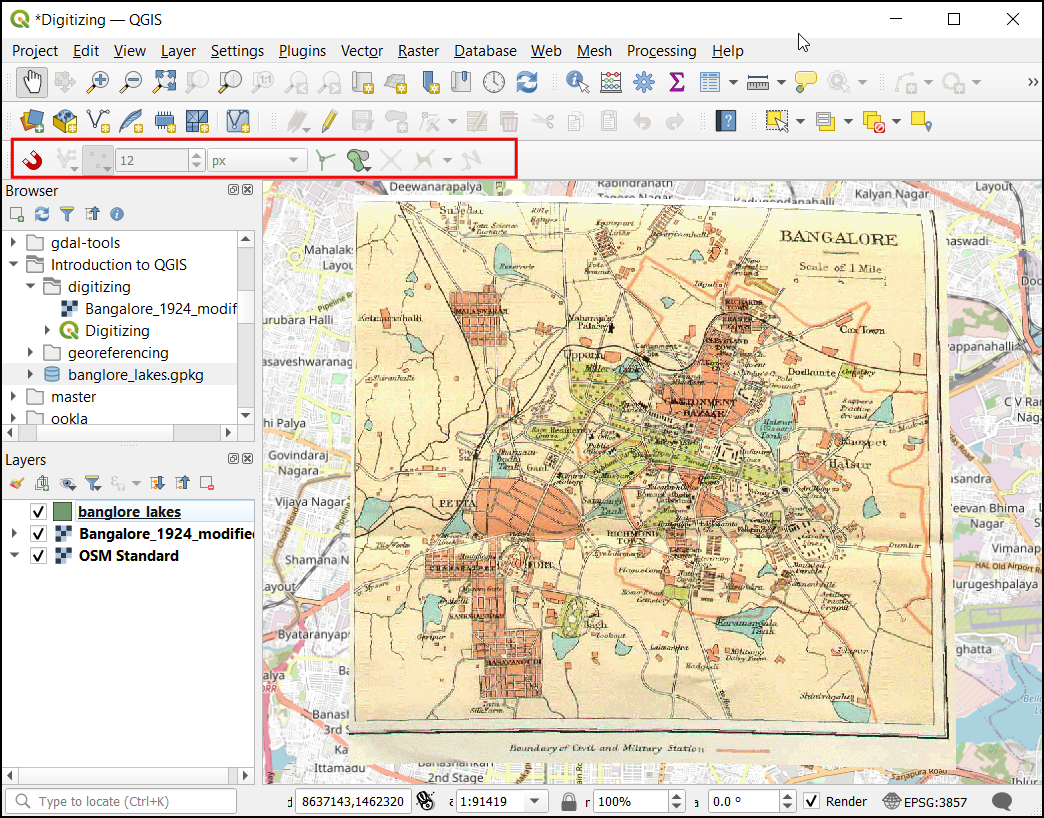Expand banglore_lakes.gpkg in Browser
This screenshot has height=818, width=1044.
point(30,374)
